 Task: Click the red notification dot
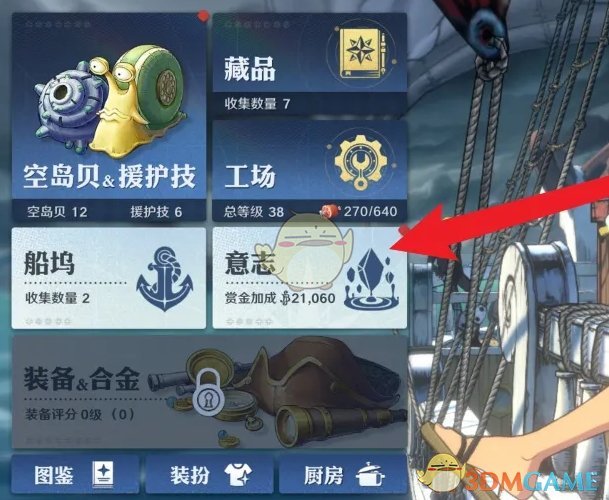pyautogui.click(x=203, y=16)
